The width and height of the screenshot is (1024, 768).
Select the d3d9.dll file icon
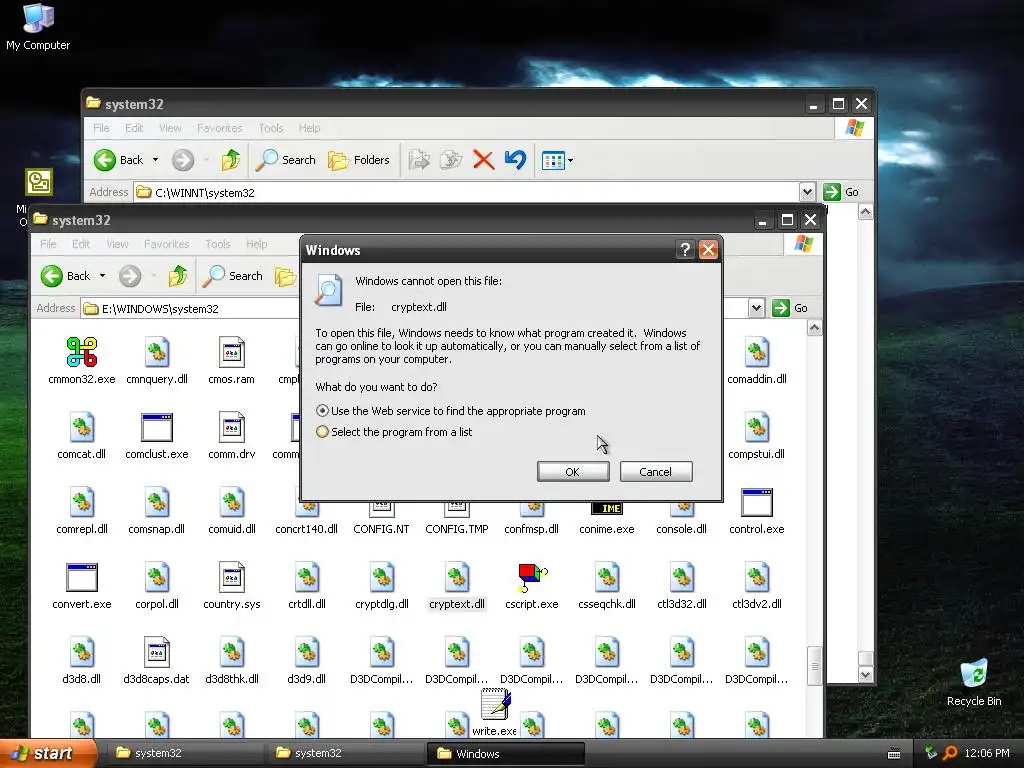click(x=307, y=653)
